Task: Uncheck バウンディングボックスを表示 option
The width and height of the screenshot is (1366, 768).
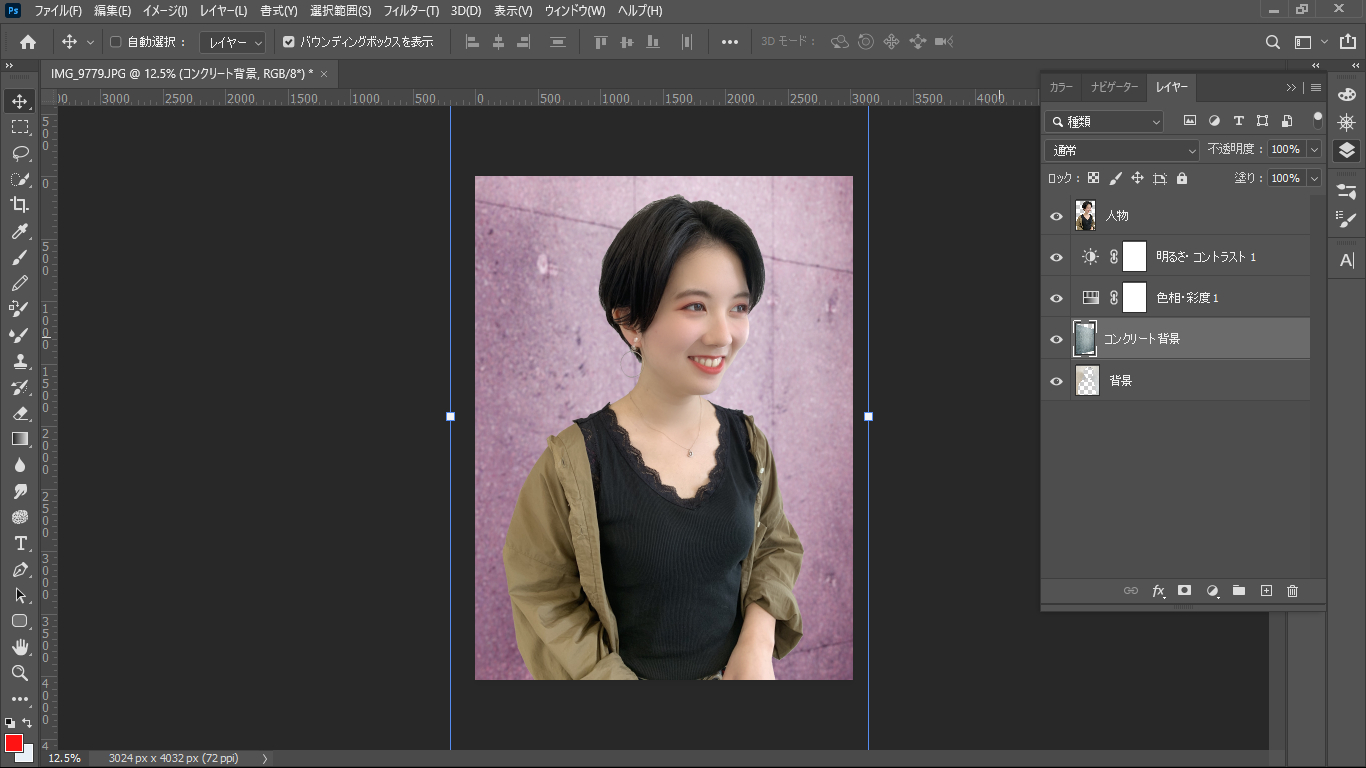Action: [x=289, y=42]
